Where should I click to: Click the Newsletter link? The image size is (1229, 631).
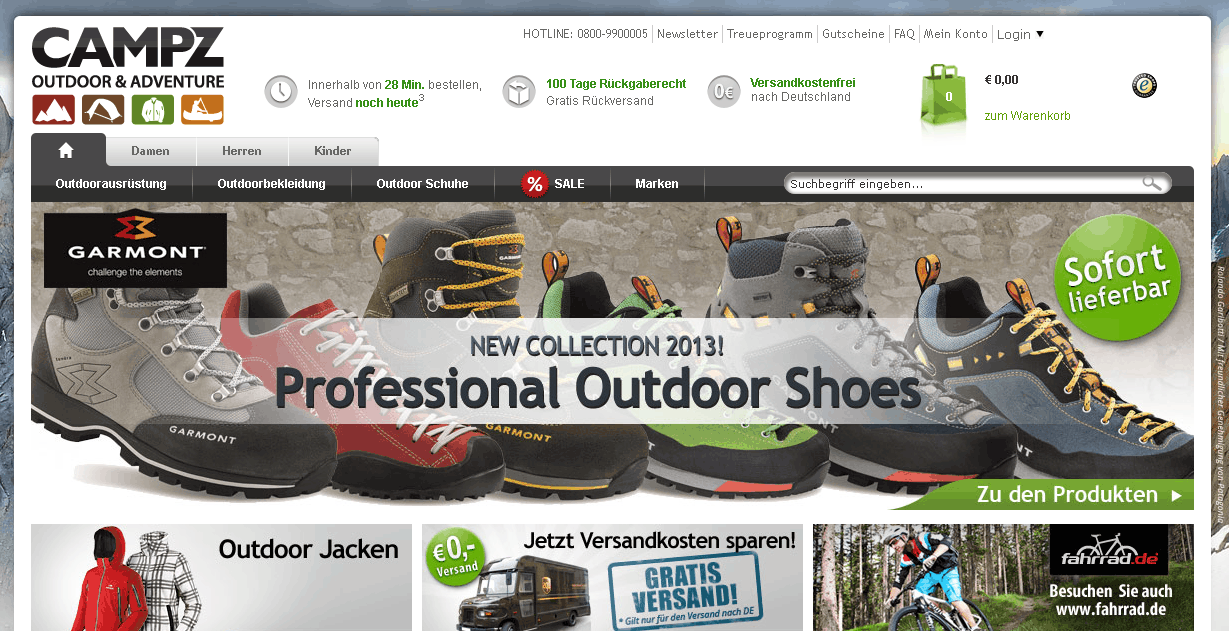[687, 34]
